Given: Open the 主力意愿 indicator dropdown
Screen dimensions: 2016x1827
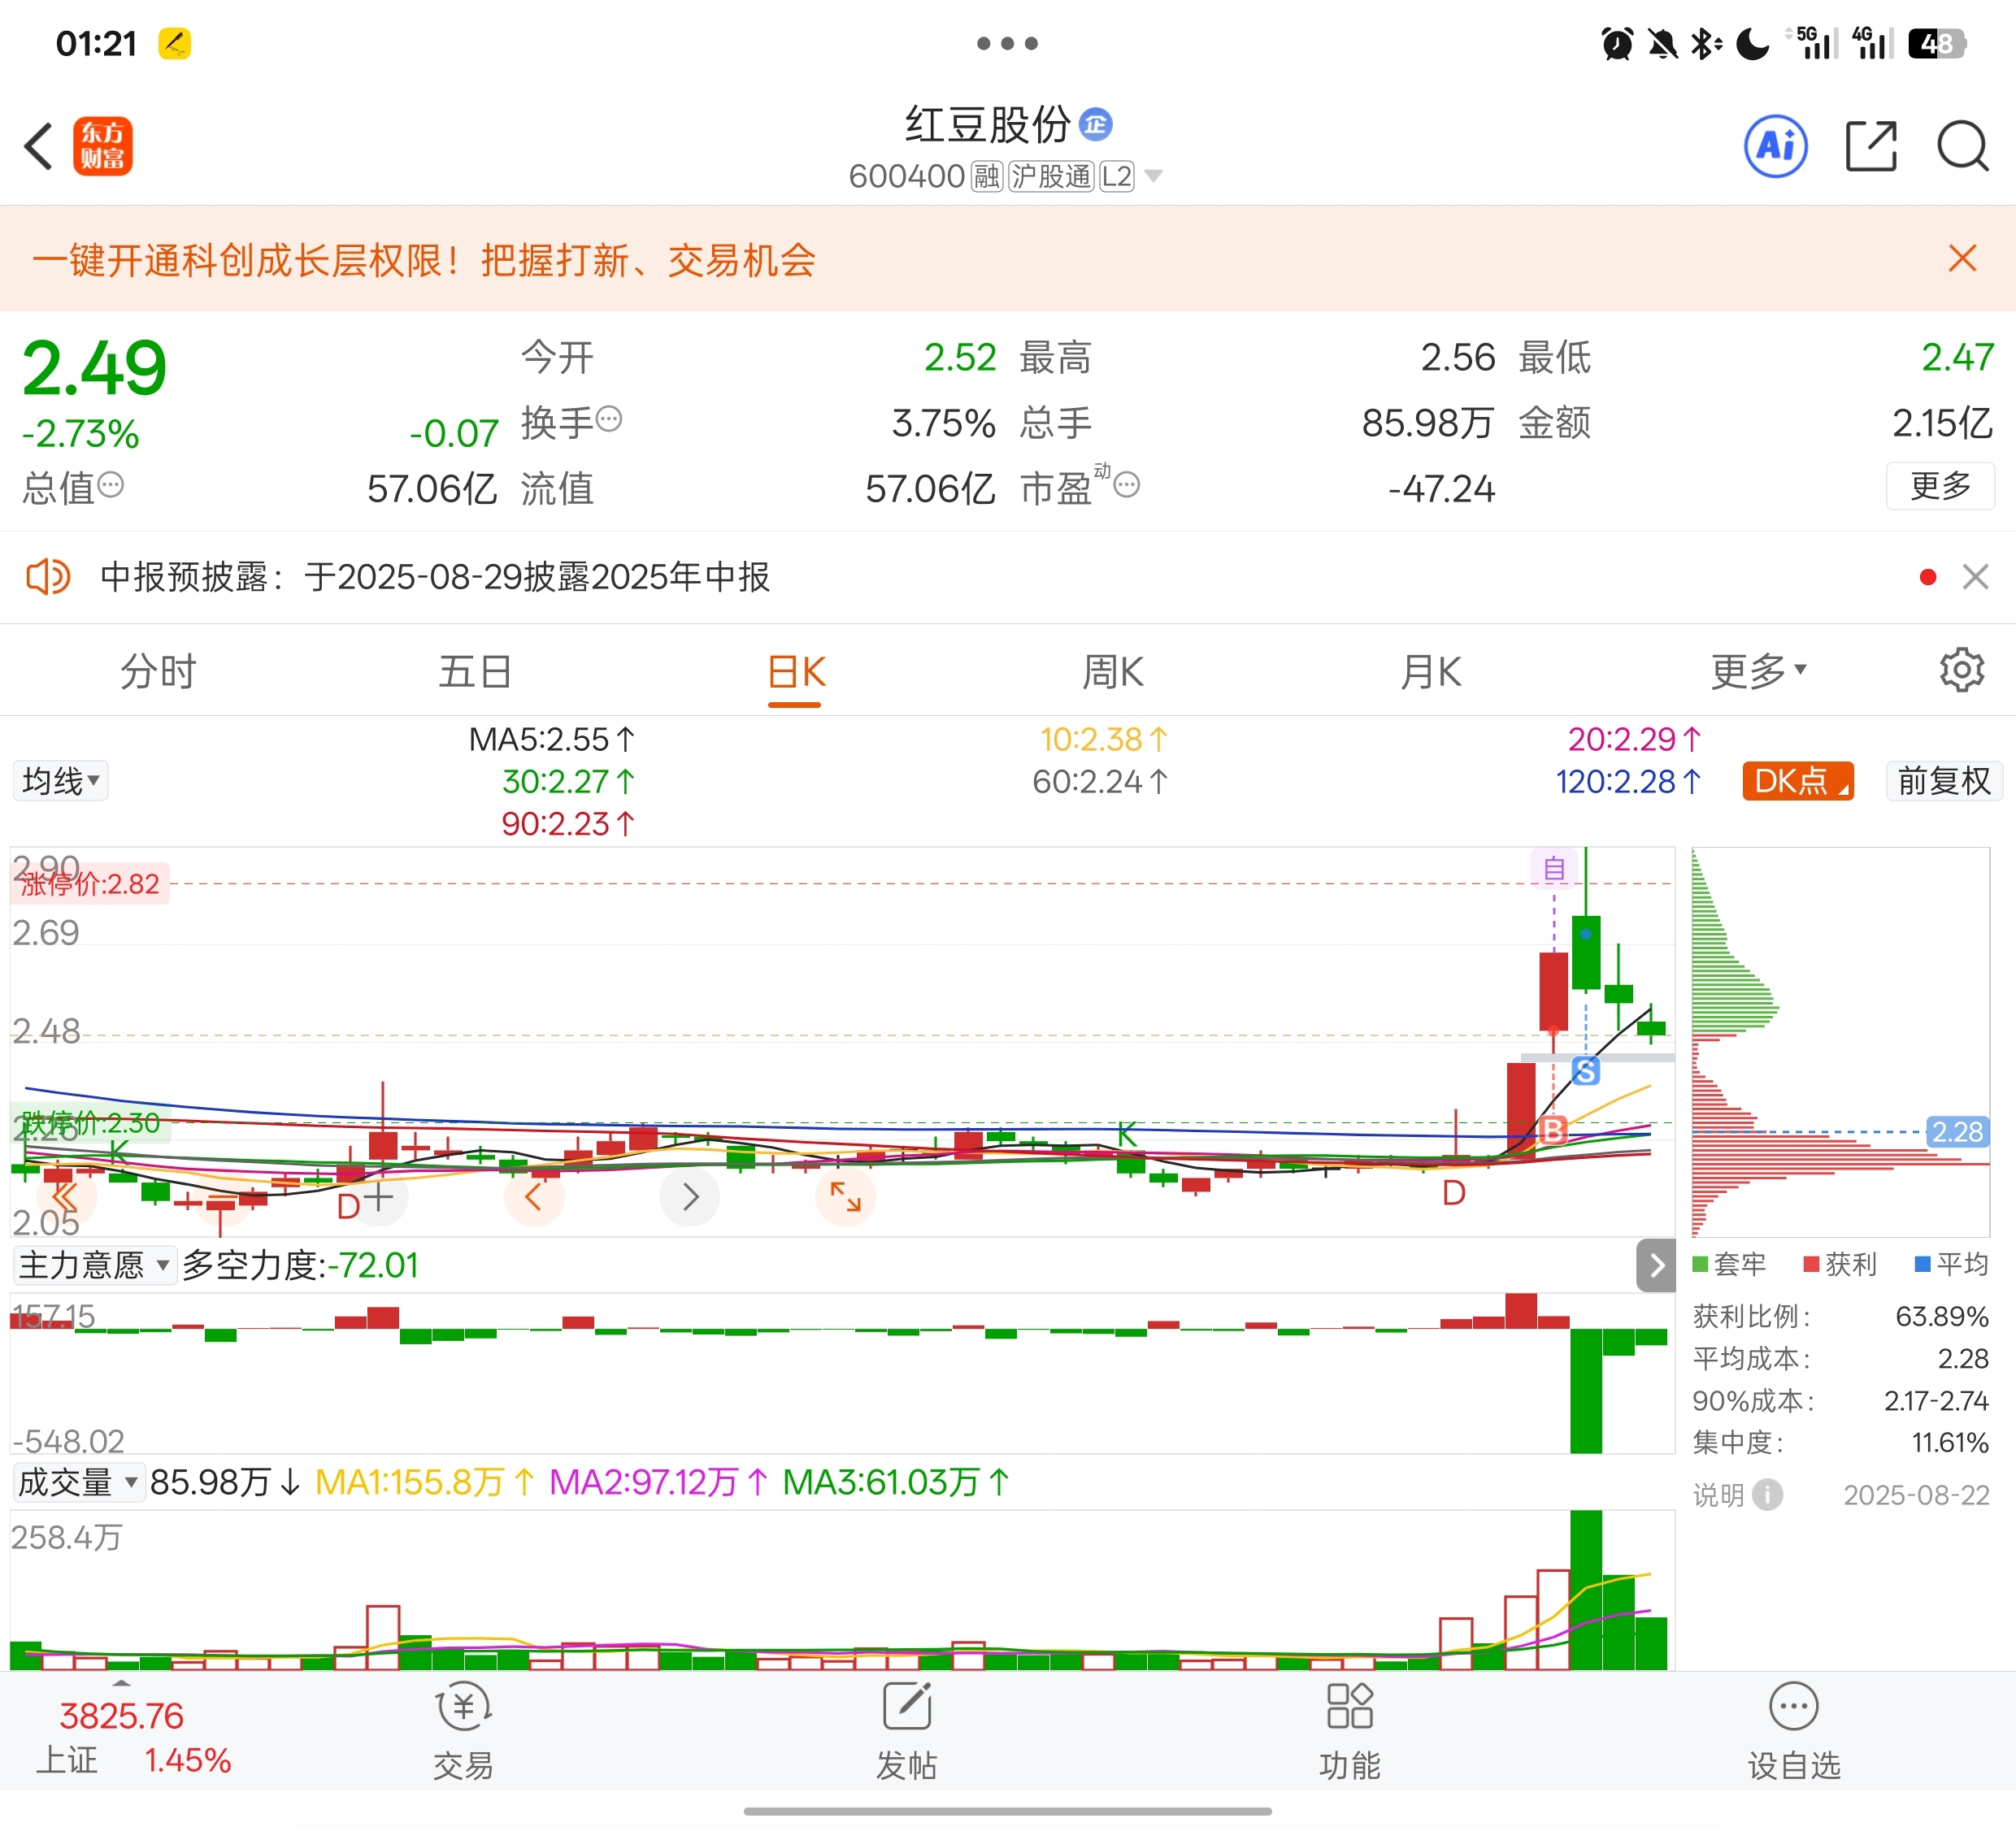Looking at the screenshot, I should 95,1265.
